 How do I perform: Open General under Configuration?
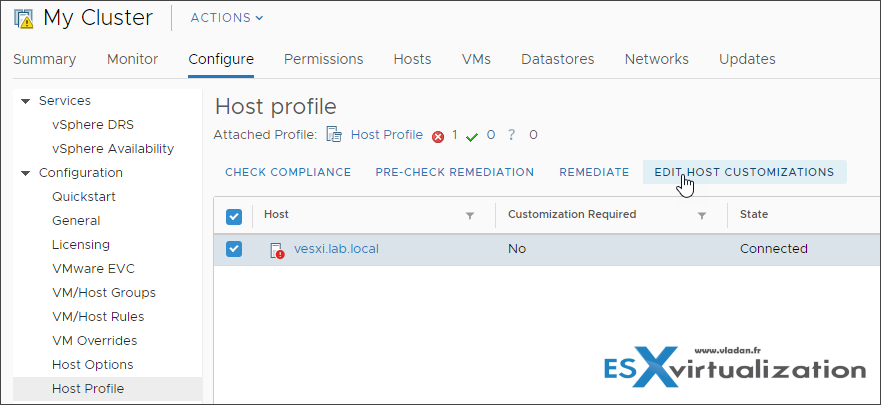coord(76,221)
